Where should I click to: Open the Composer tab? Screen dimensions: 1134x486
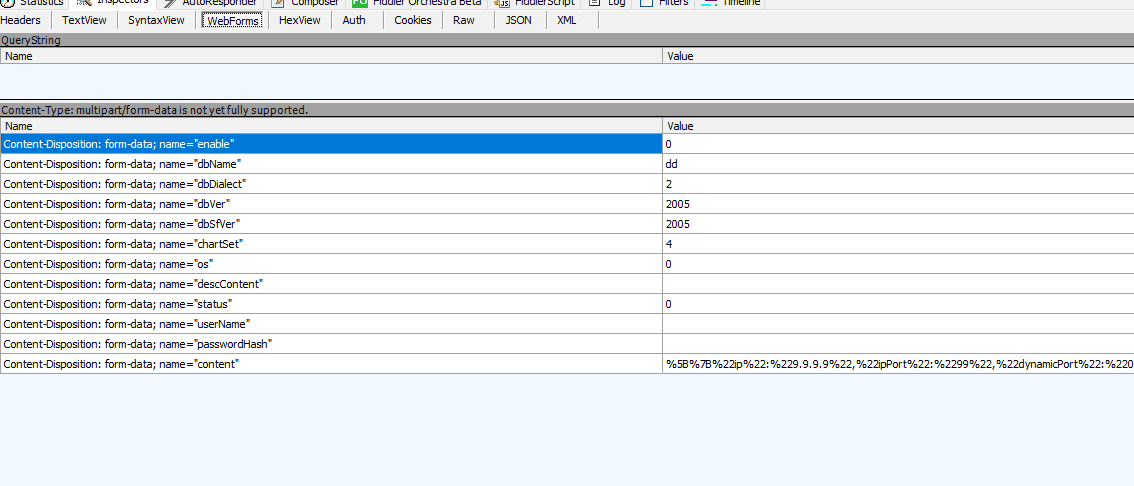(304, 4)
